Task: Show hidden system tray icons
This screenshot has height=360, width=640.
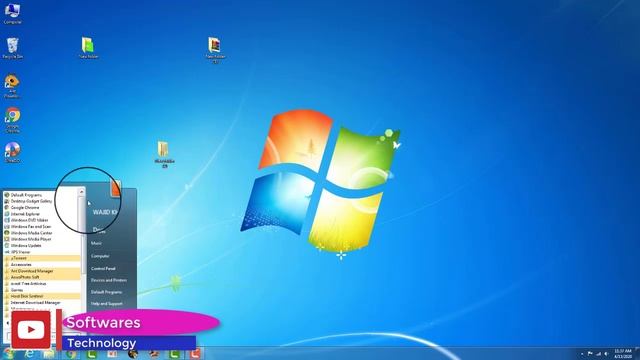Action: [582, 354]
